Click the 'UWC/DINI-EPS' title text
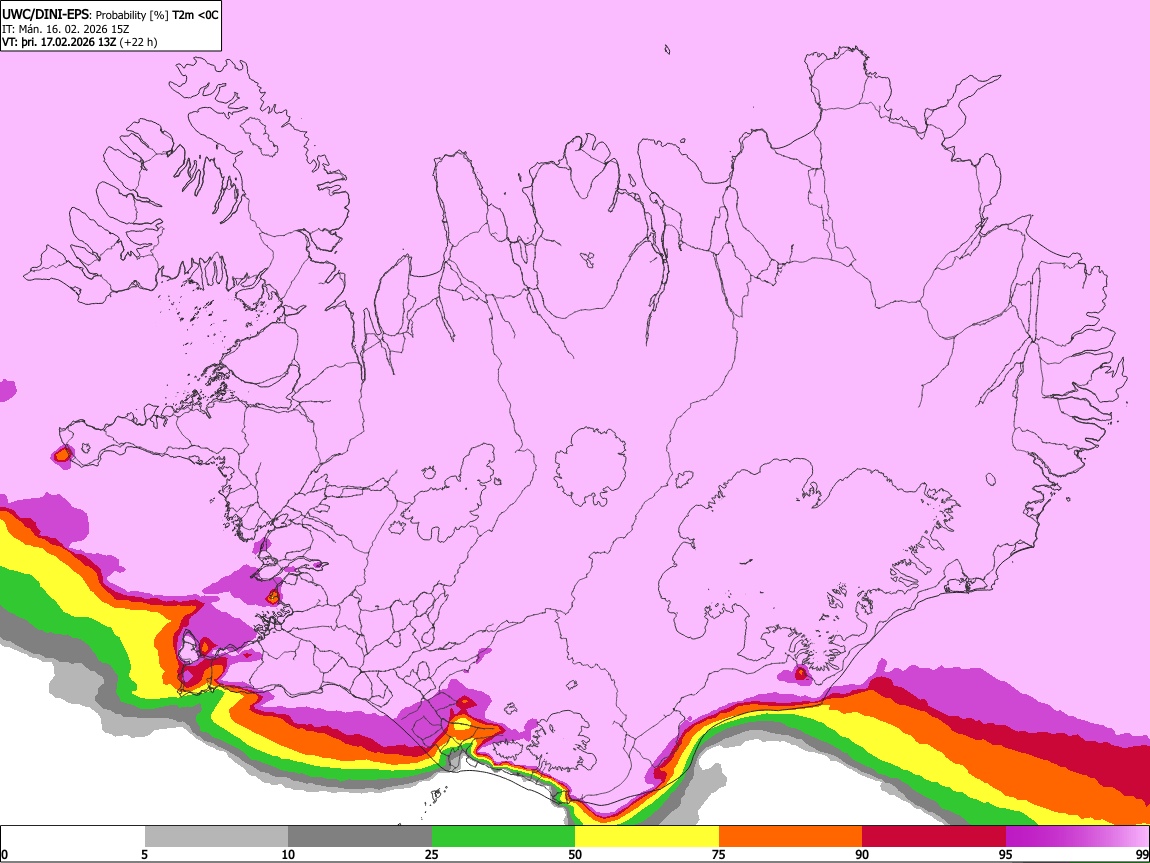Screen dimensions: 1150x863 click(x=44, y=15)
